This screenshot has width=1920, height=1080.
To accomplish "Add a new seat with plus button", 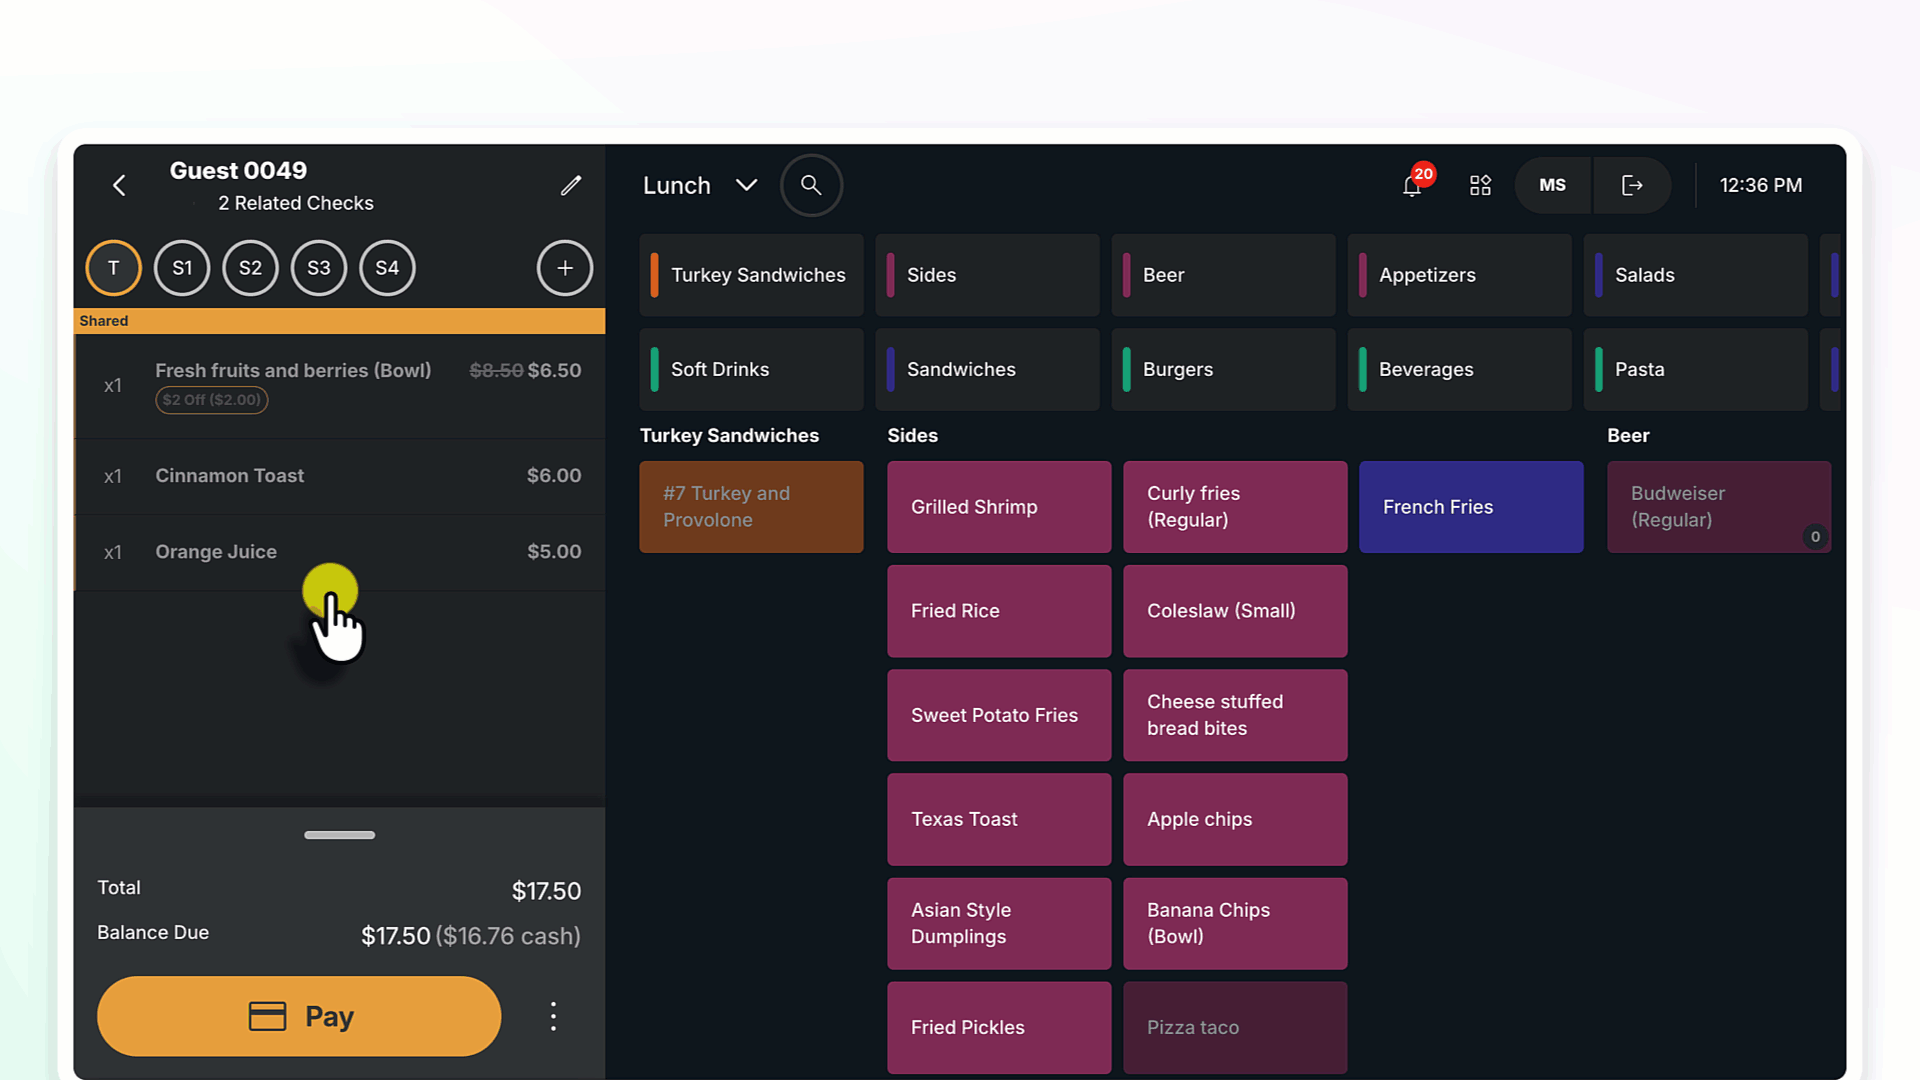I will [x=565, y=268].
